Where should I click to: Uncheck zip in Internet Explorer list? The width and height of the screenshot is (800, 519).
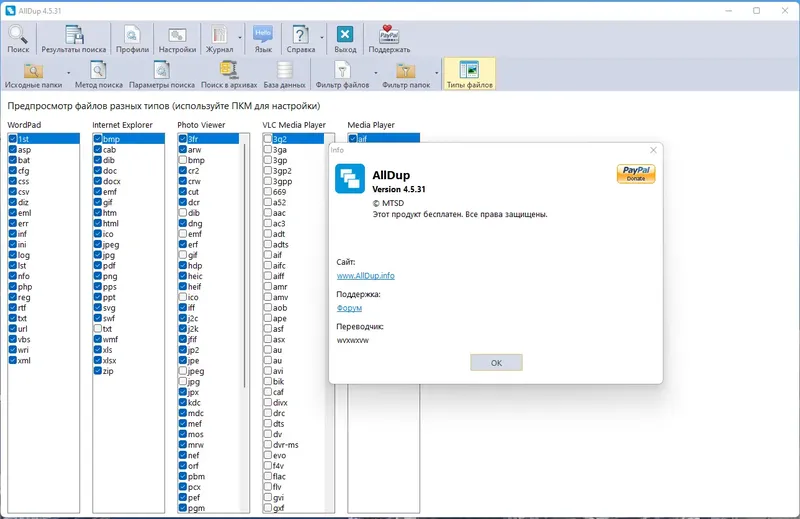point(98,371)
